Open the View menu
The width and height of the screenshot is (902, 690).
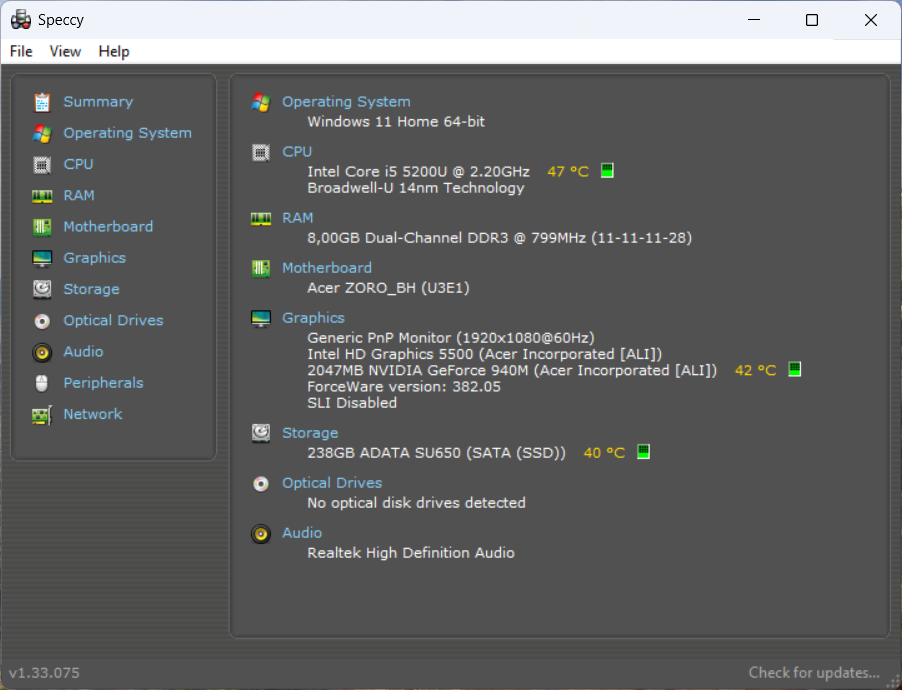pos(65,51)
